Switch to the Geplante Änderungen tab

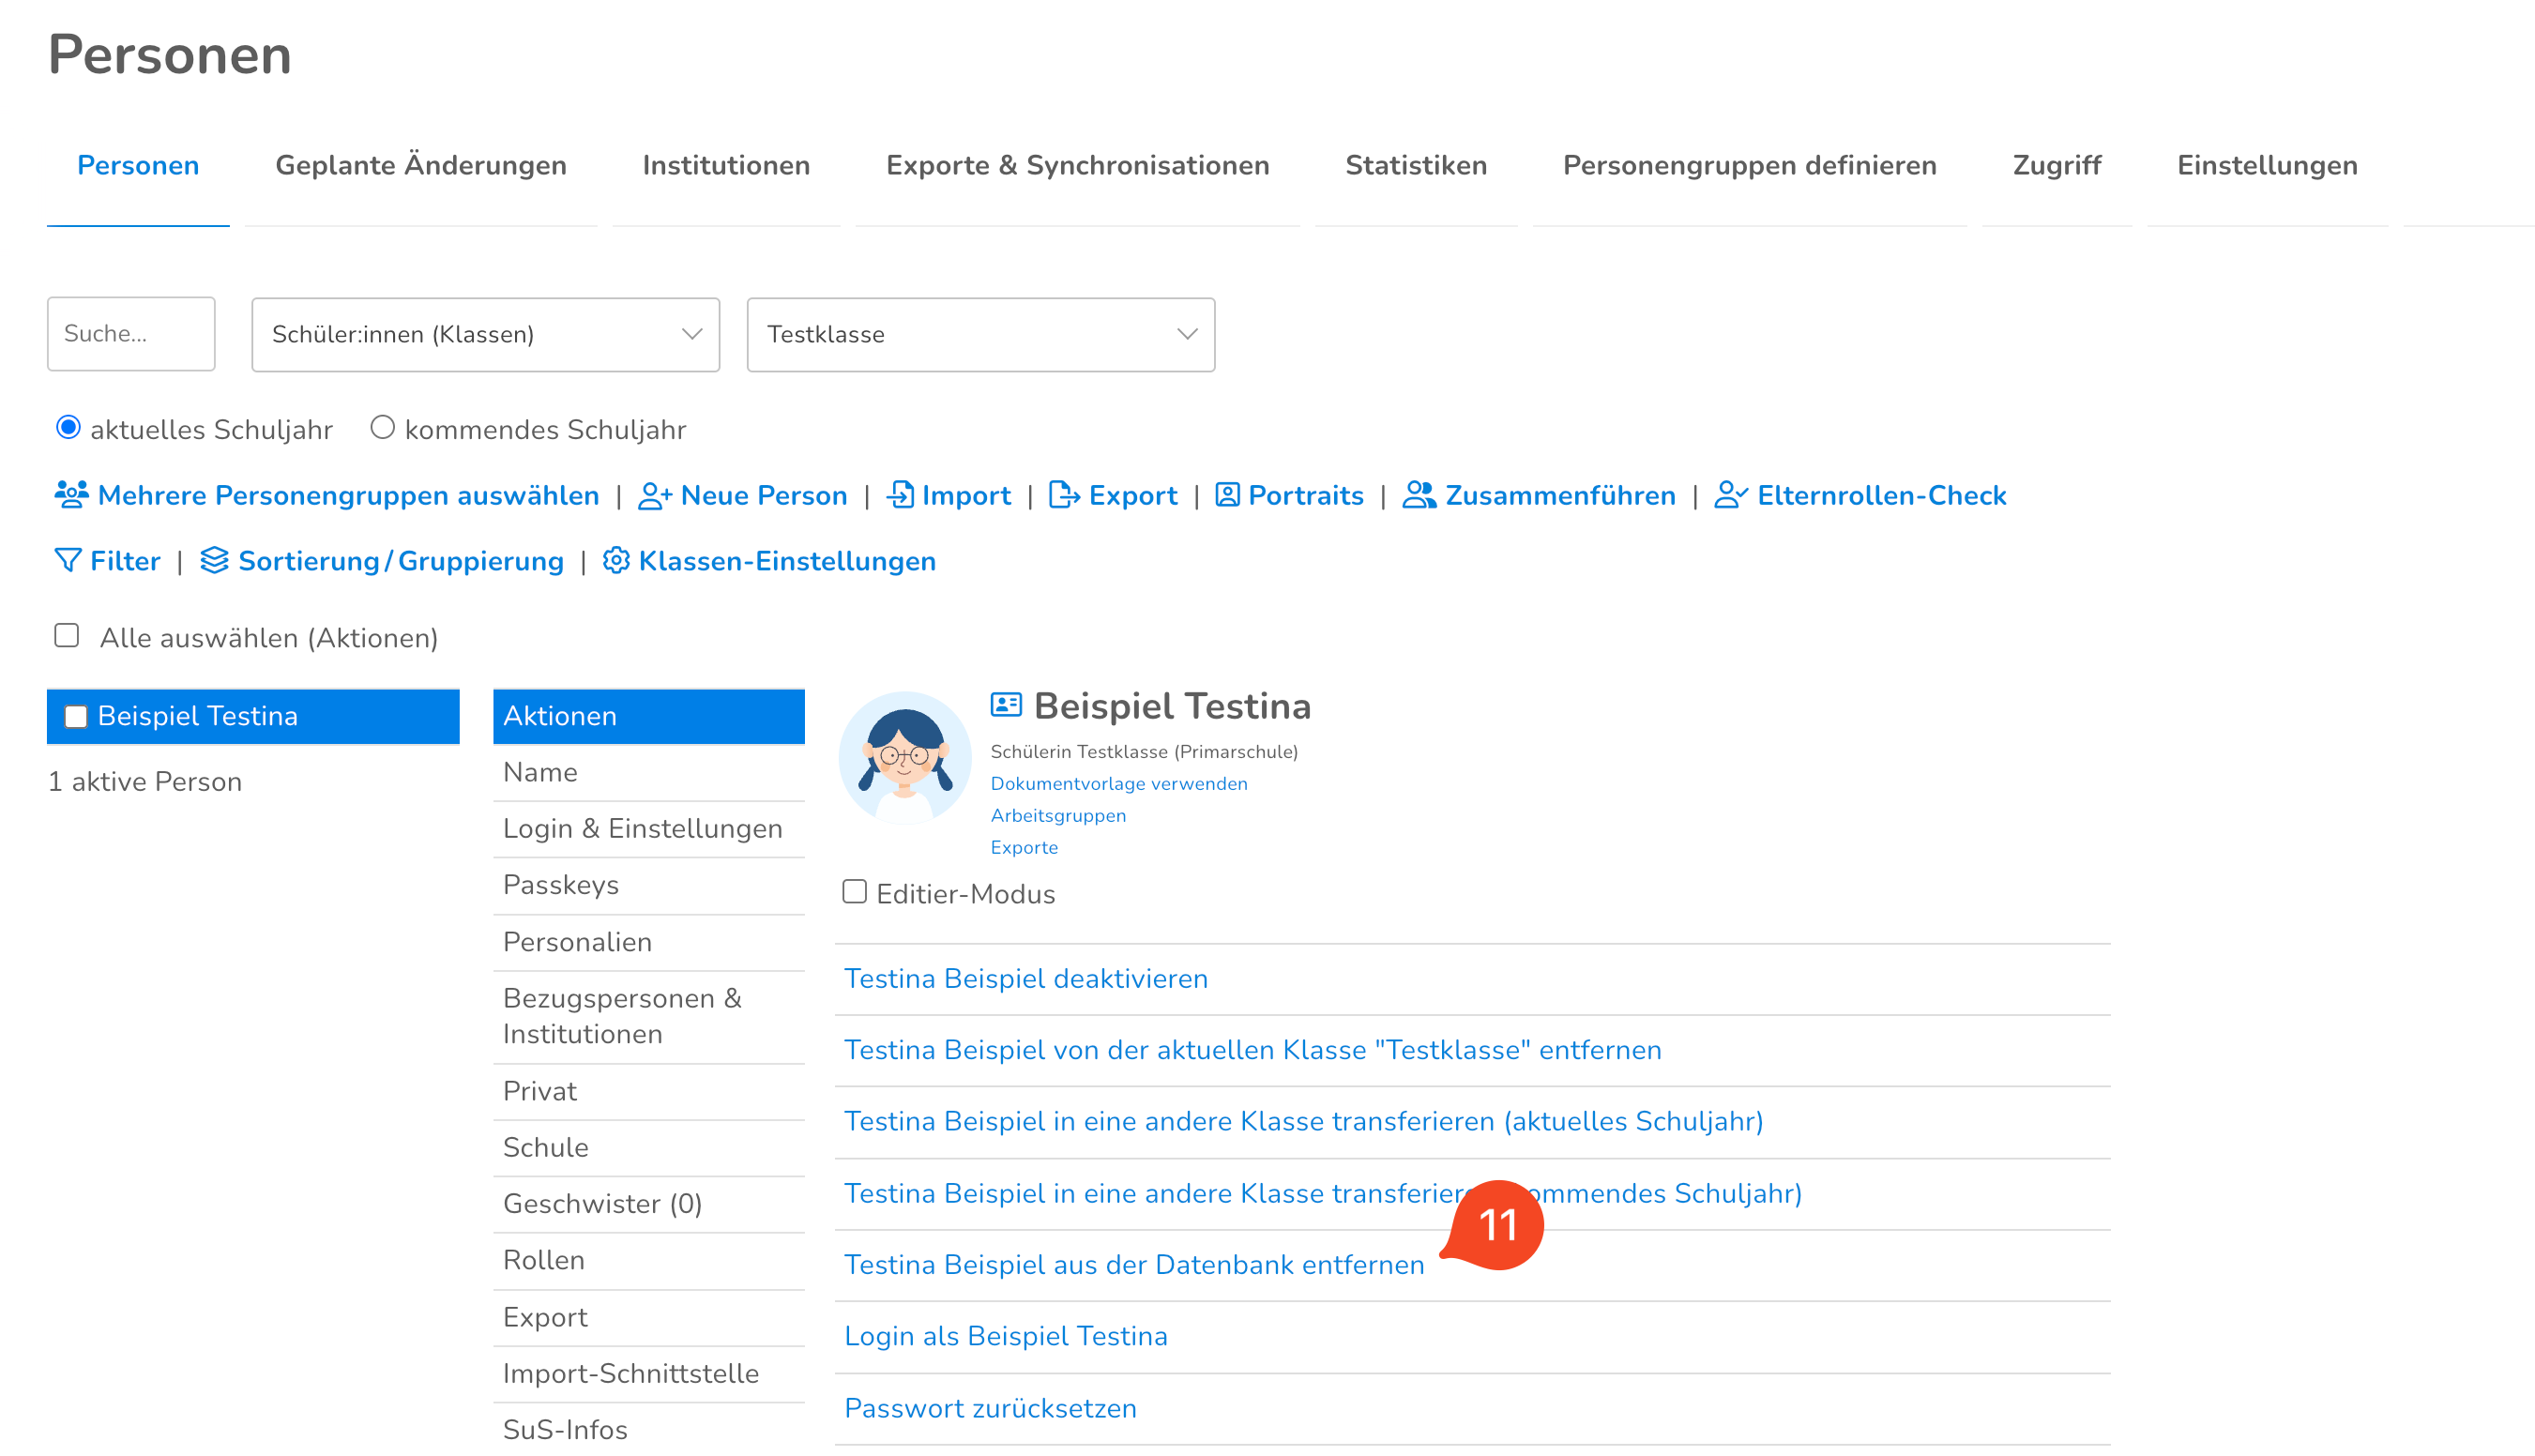click(420, 165)
